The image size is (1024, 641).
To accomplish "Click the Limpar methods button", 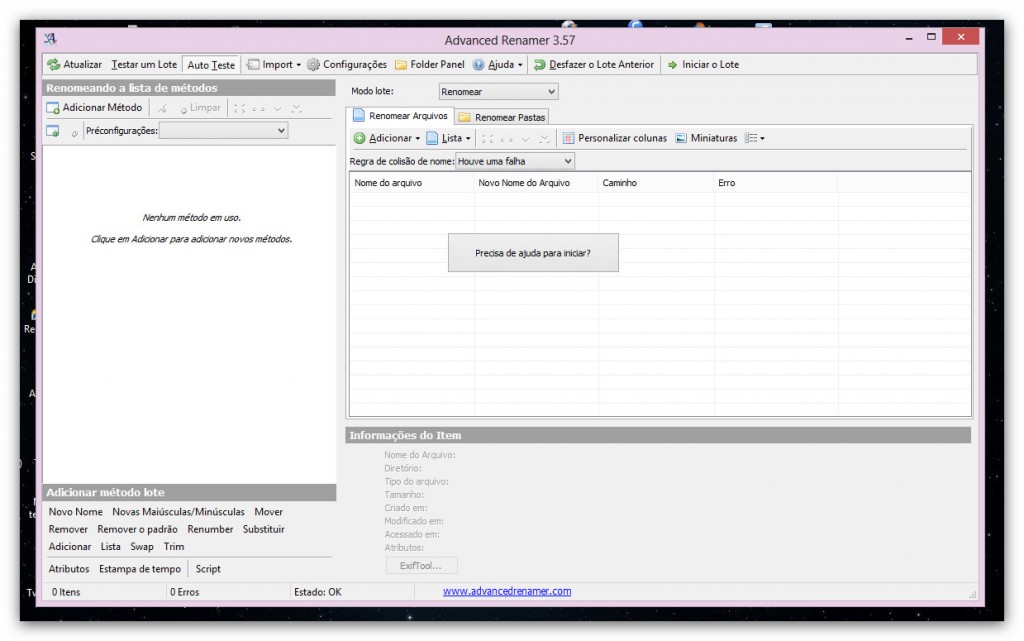I will 200,108.
